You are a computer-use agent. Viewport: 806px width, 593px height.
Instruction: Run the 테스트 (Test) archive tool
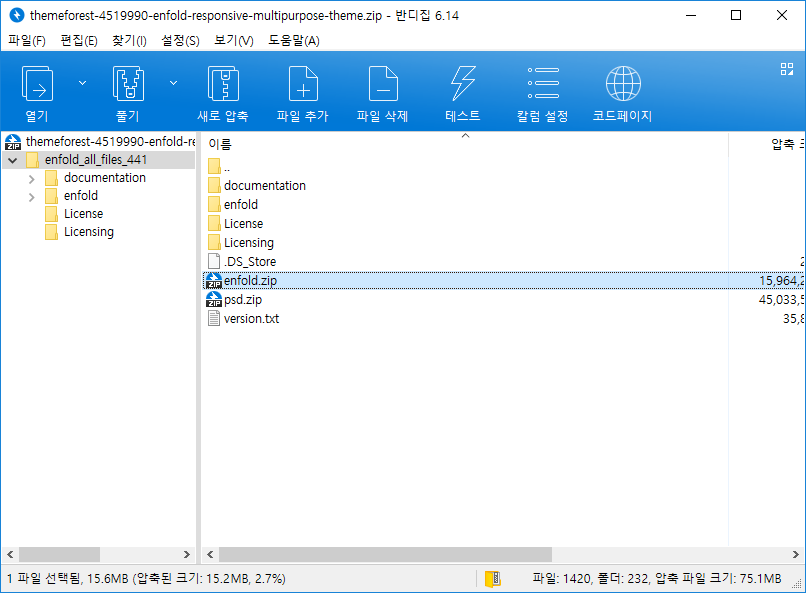click(463, 85)
